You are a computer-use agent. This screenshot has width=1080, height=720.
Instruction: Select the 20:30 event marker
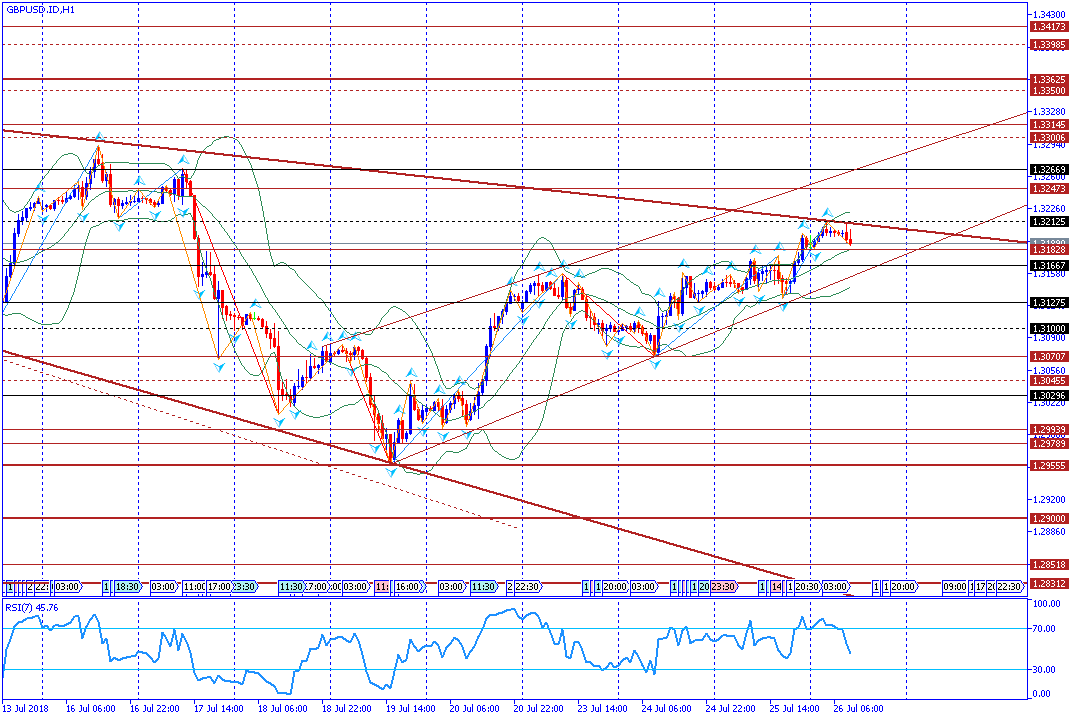click(x=808, y=587)
